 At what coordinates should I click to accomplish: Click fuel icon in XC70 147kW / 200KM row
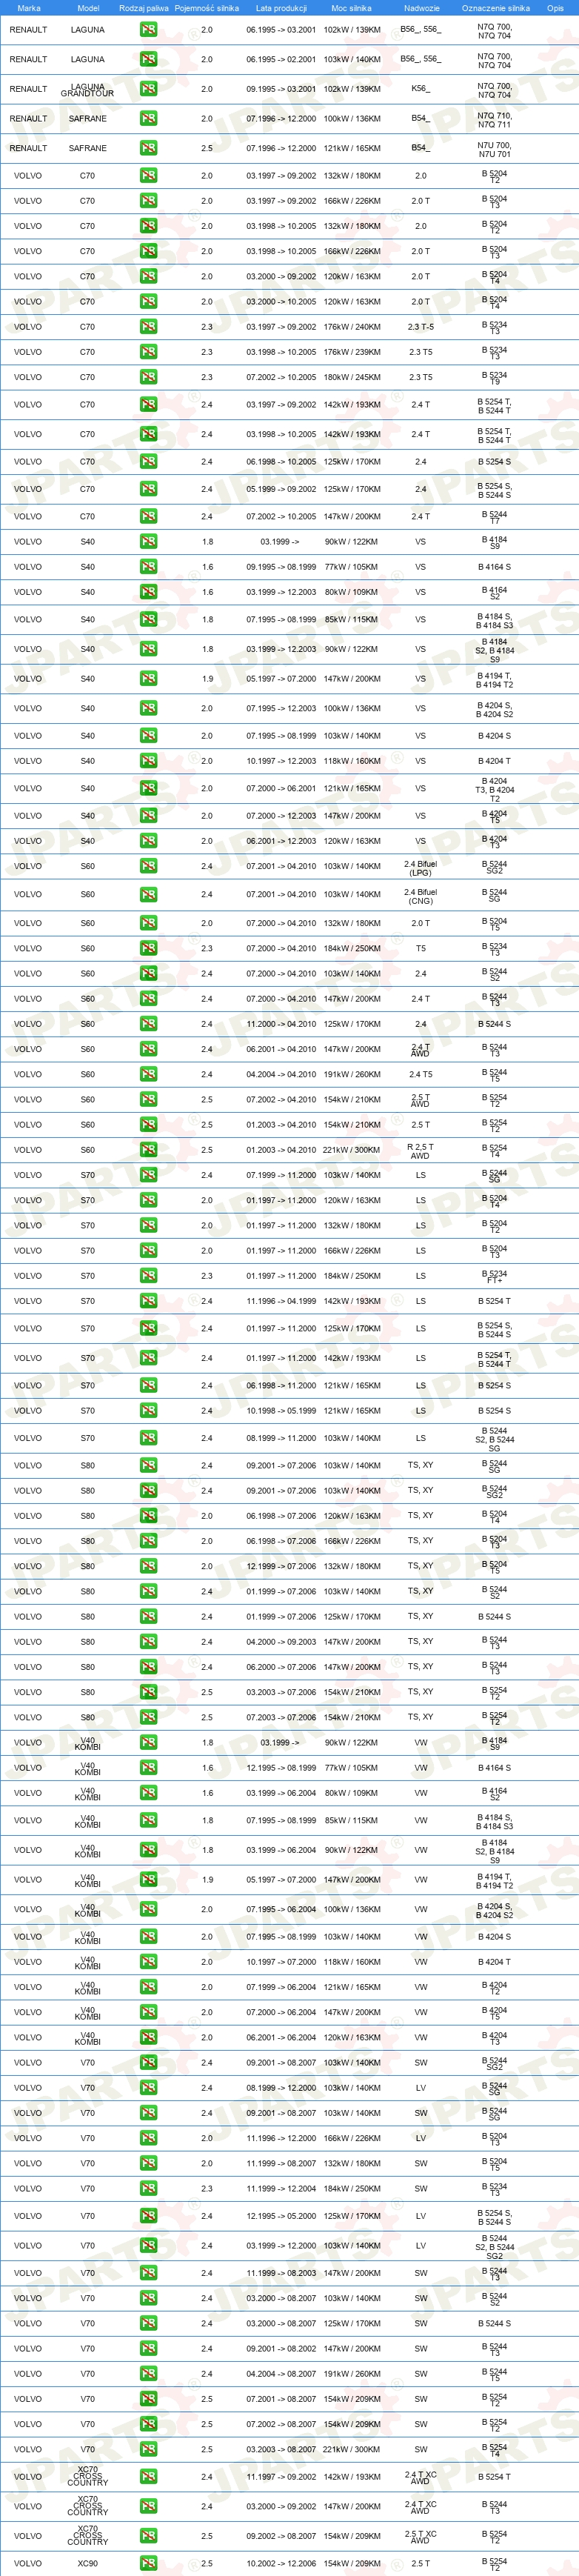(148, 2506)
